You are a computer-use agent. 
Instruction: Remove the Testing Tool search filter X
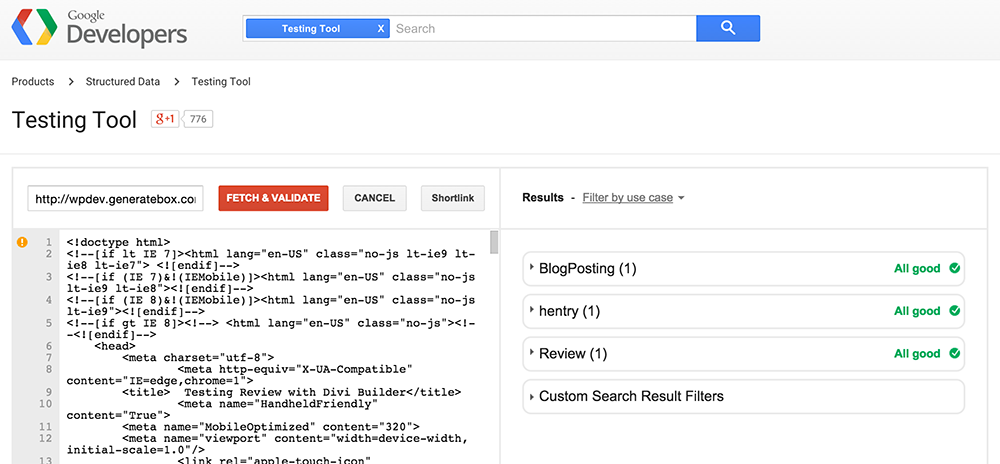[381, 29]
